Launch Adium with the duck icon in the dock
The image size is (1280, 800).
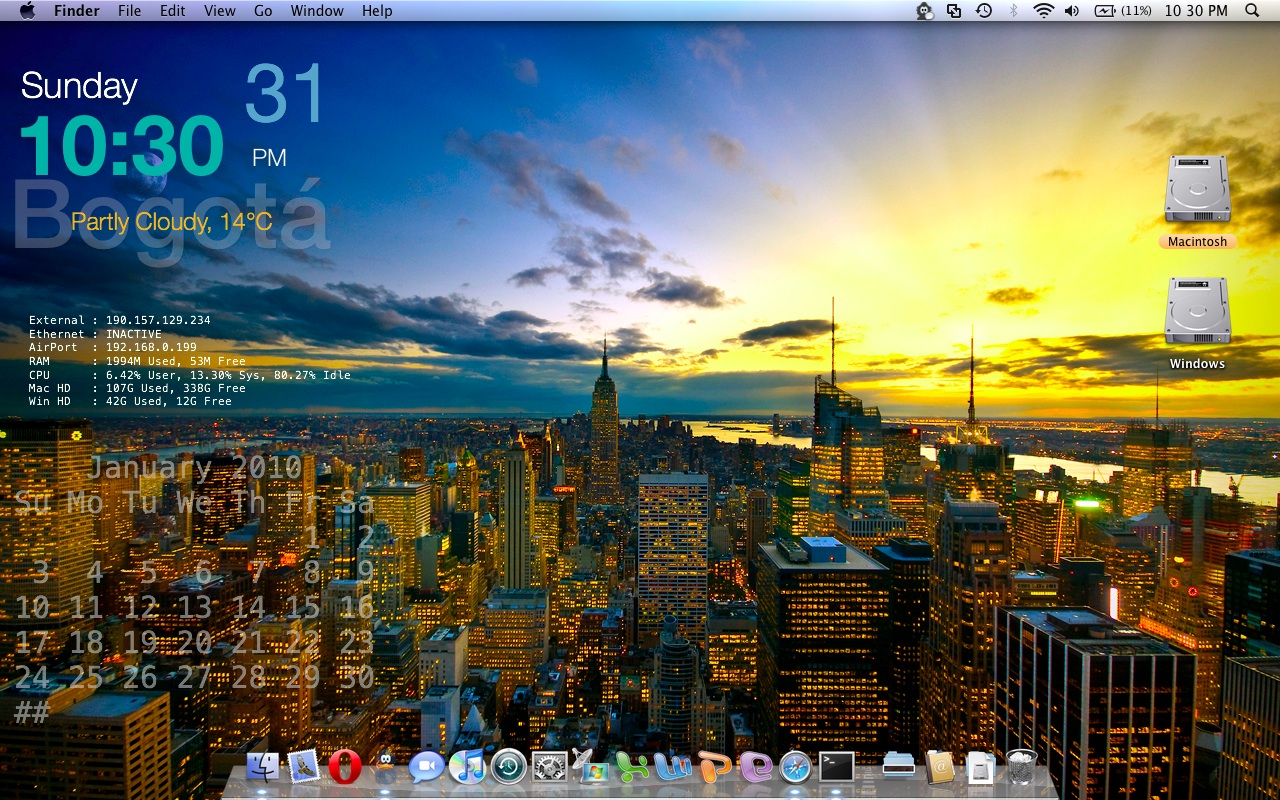[385, 767]
